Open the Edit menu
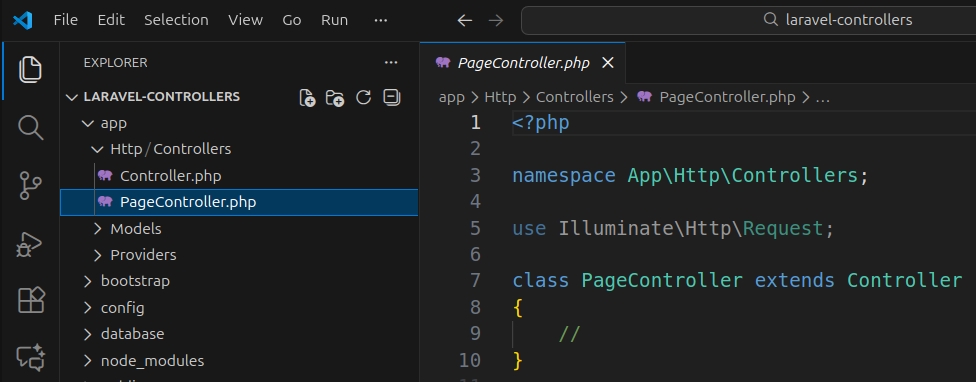Screen dimensions: 976x382 point(111,20)
